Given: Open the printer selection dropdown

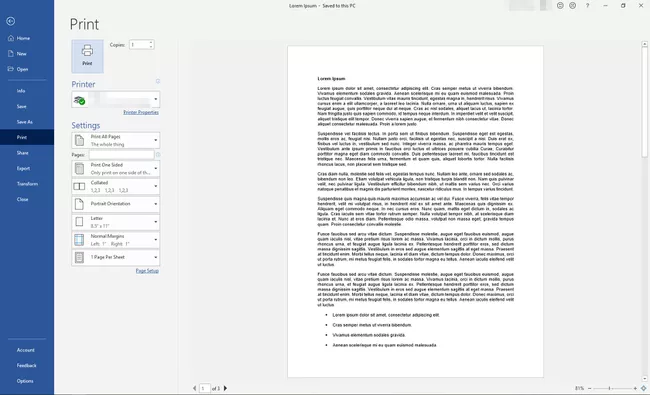Looking at the screenshot, I should point(116,99).
